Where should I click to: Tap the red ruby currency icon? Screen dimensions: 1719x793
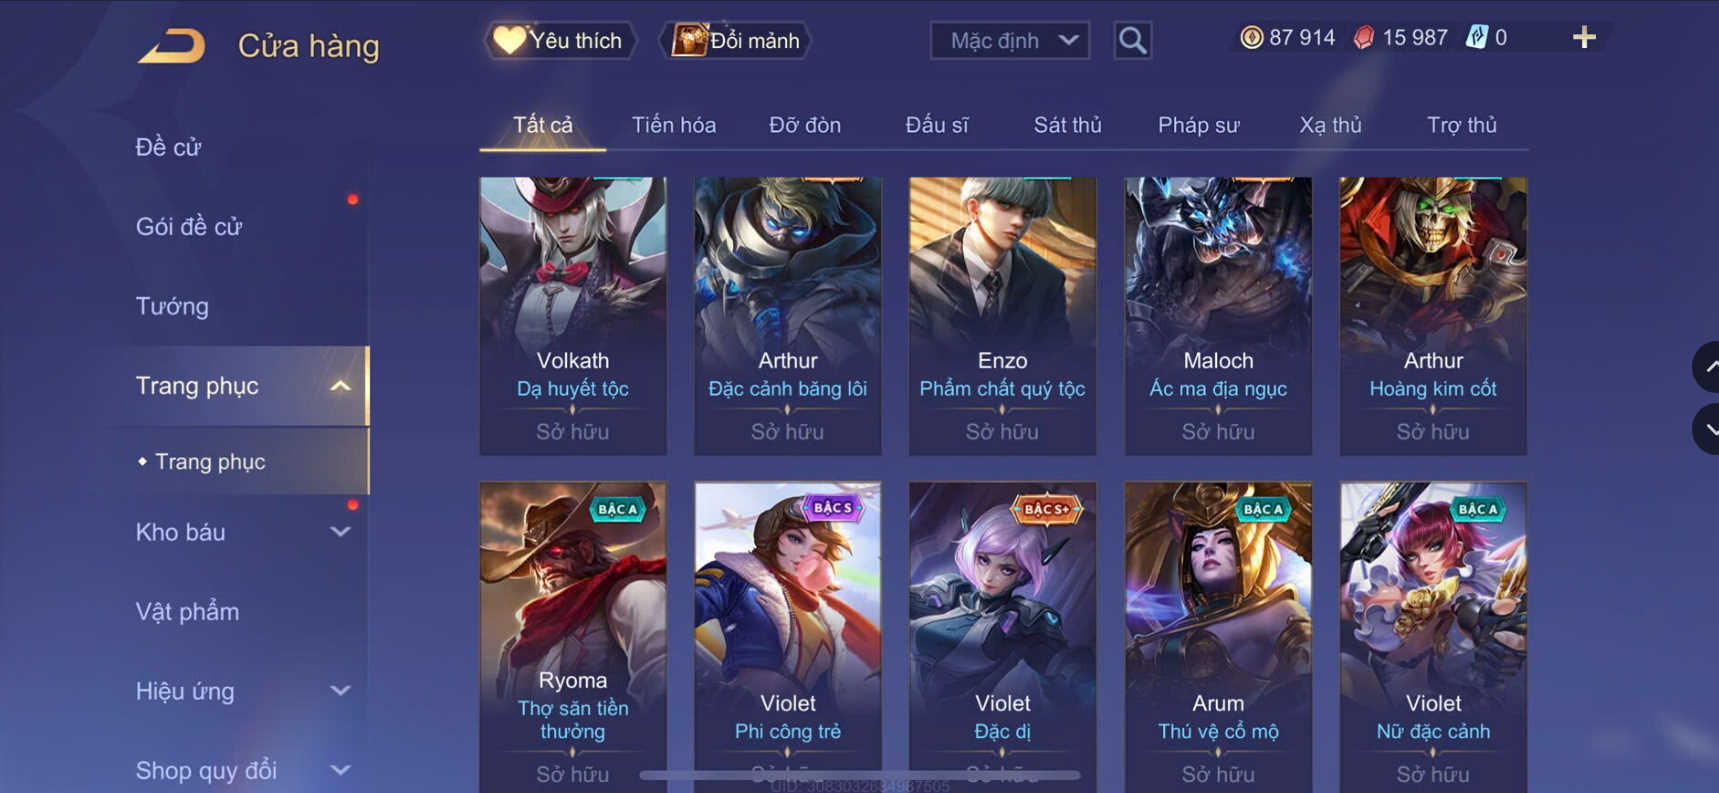pyautogui.click(x=1364, y=38)
